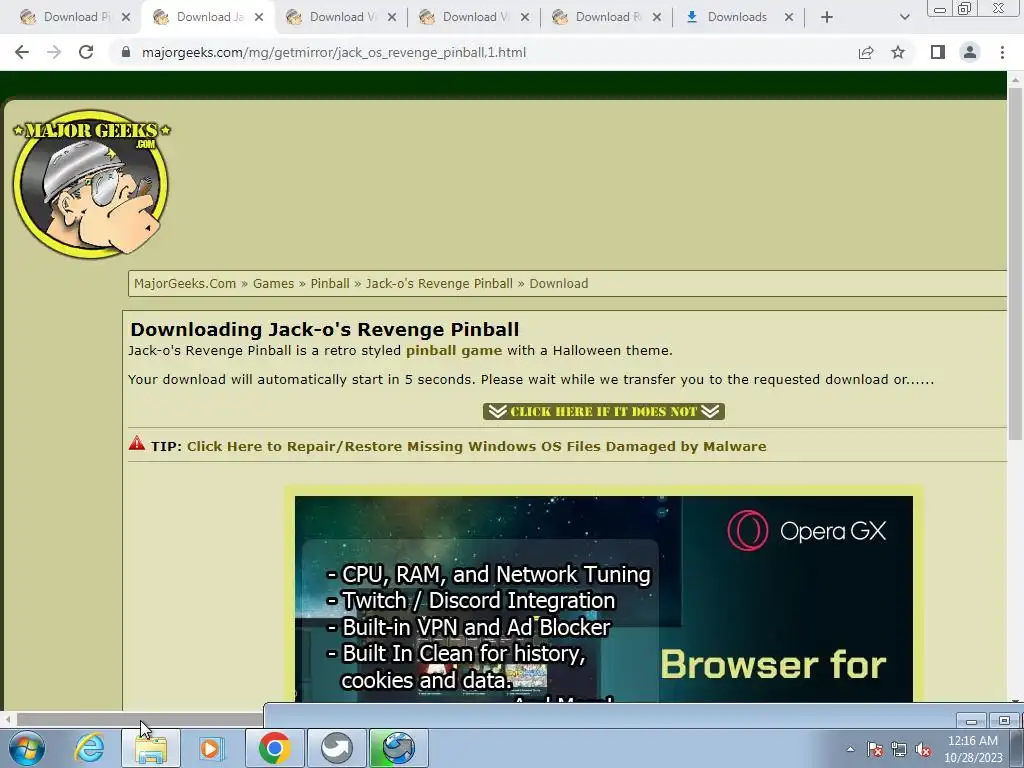
Task: Open the Games breadcrumb link
Action: click(x=274, y=283)
